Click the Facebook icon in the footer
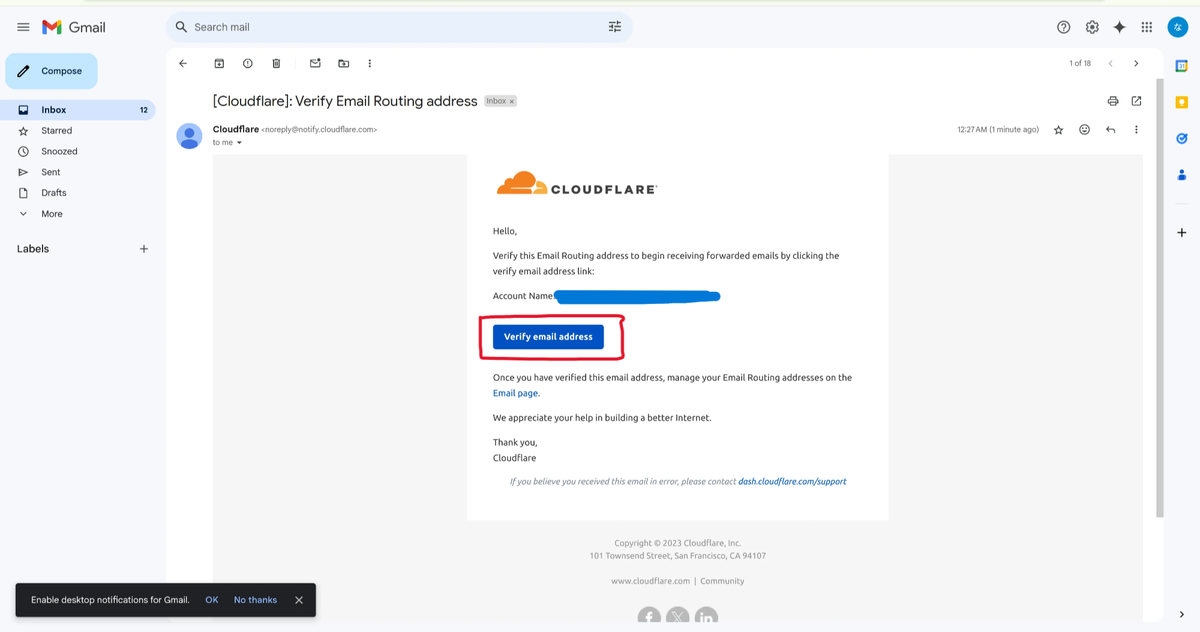Viewport: 1200px width, 632px height. tap(649, 616)
